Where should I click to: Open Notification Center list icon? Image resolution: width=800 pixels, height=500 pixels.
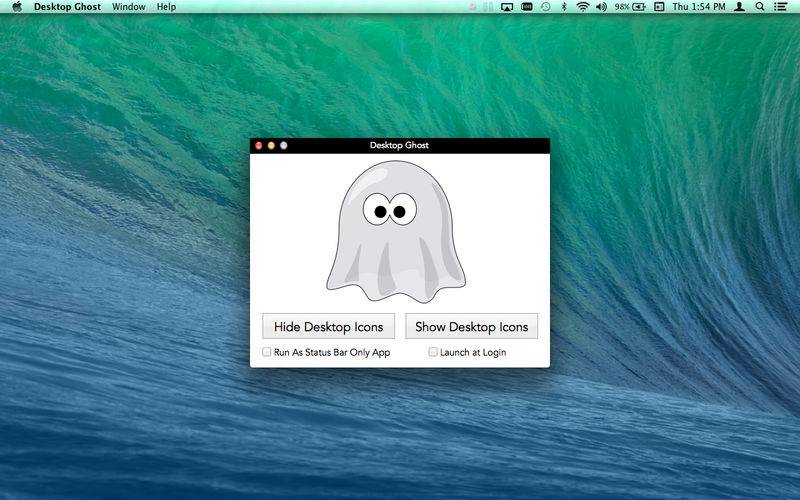pyautogui.click(x=781, y=7)
